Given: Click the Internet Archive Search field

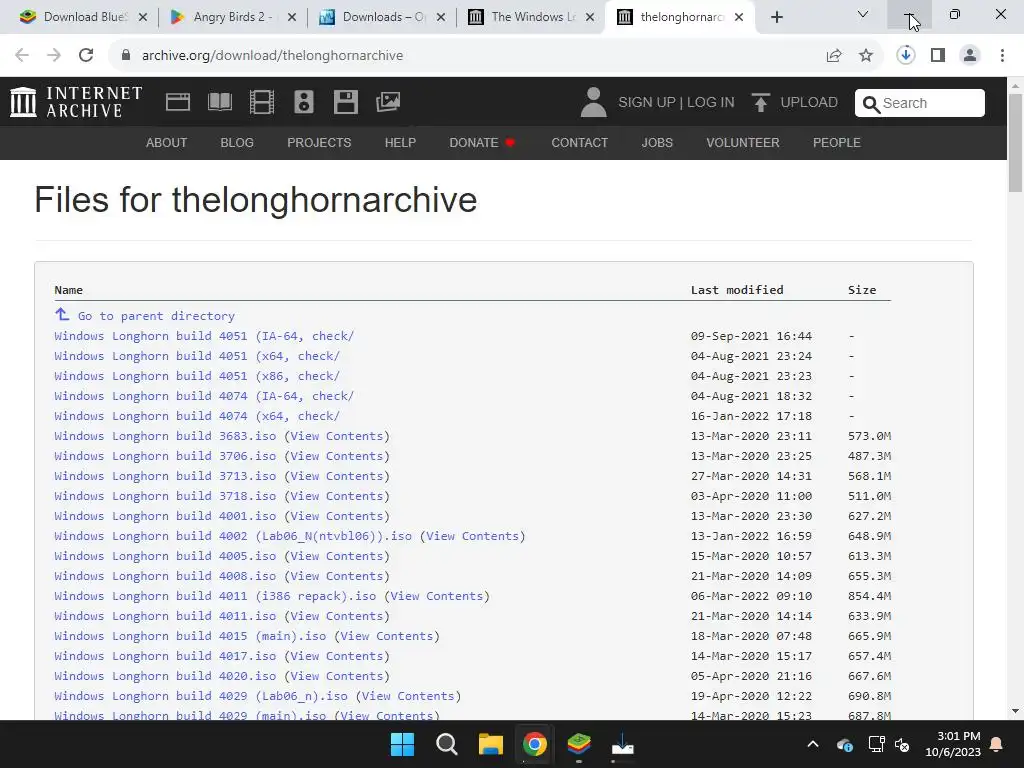Looking at the screenshot, I should click(x=920, y=103).
